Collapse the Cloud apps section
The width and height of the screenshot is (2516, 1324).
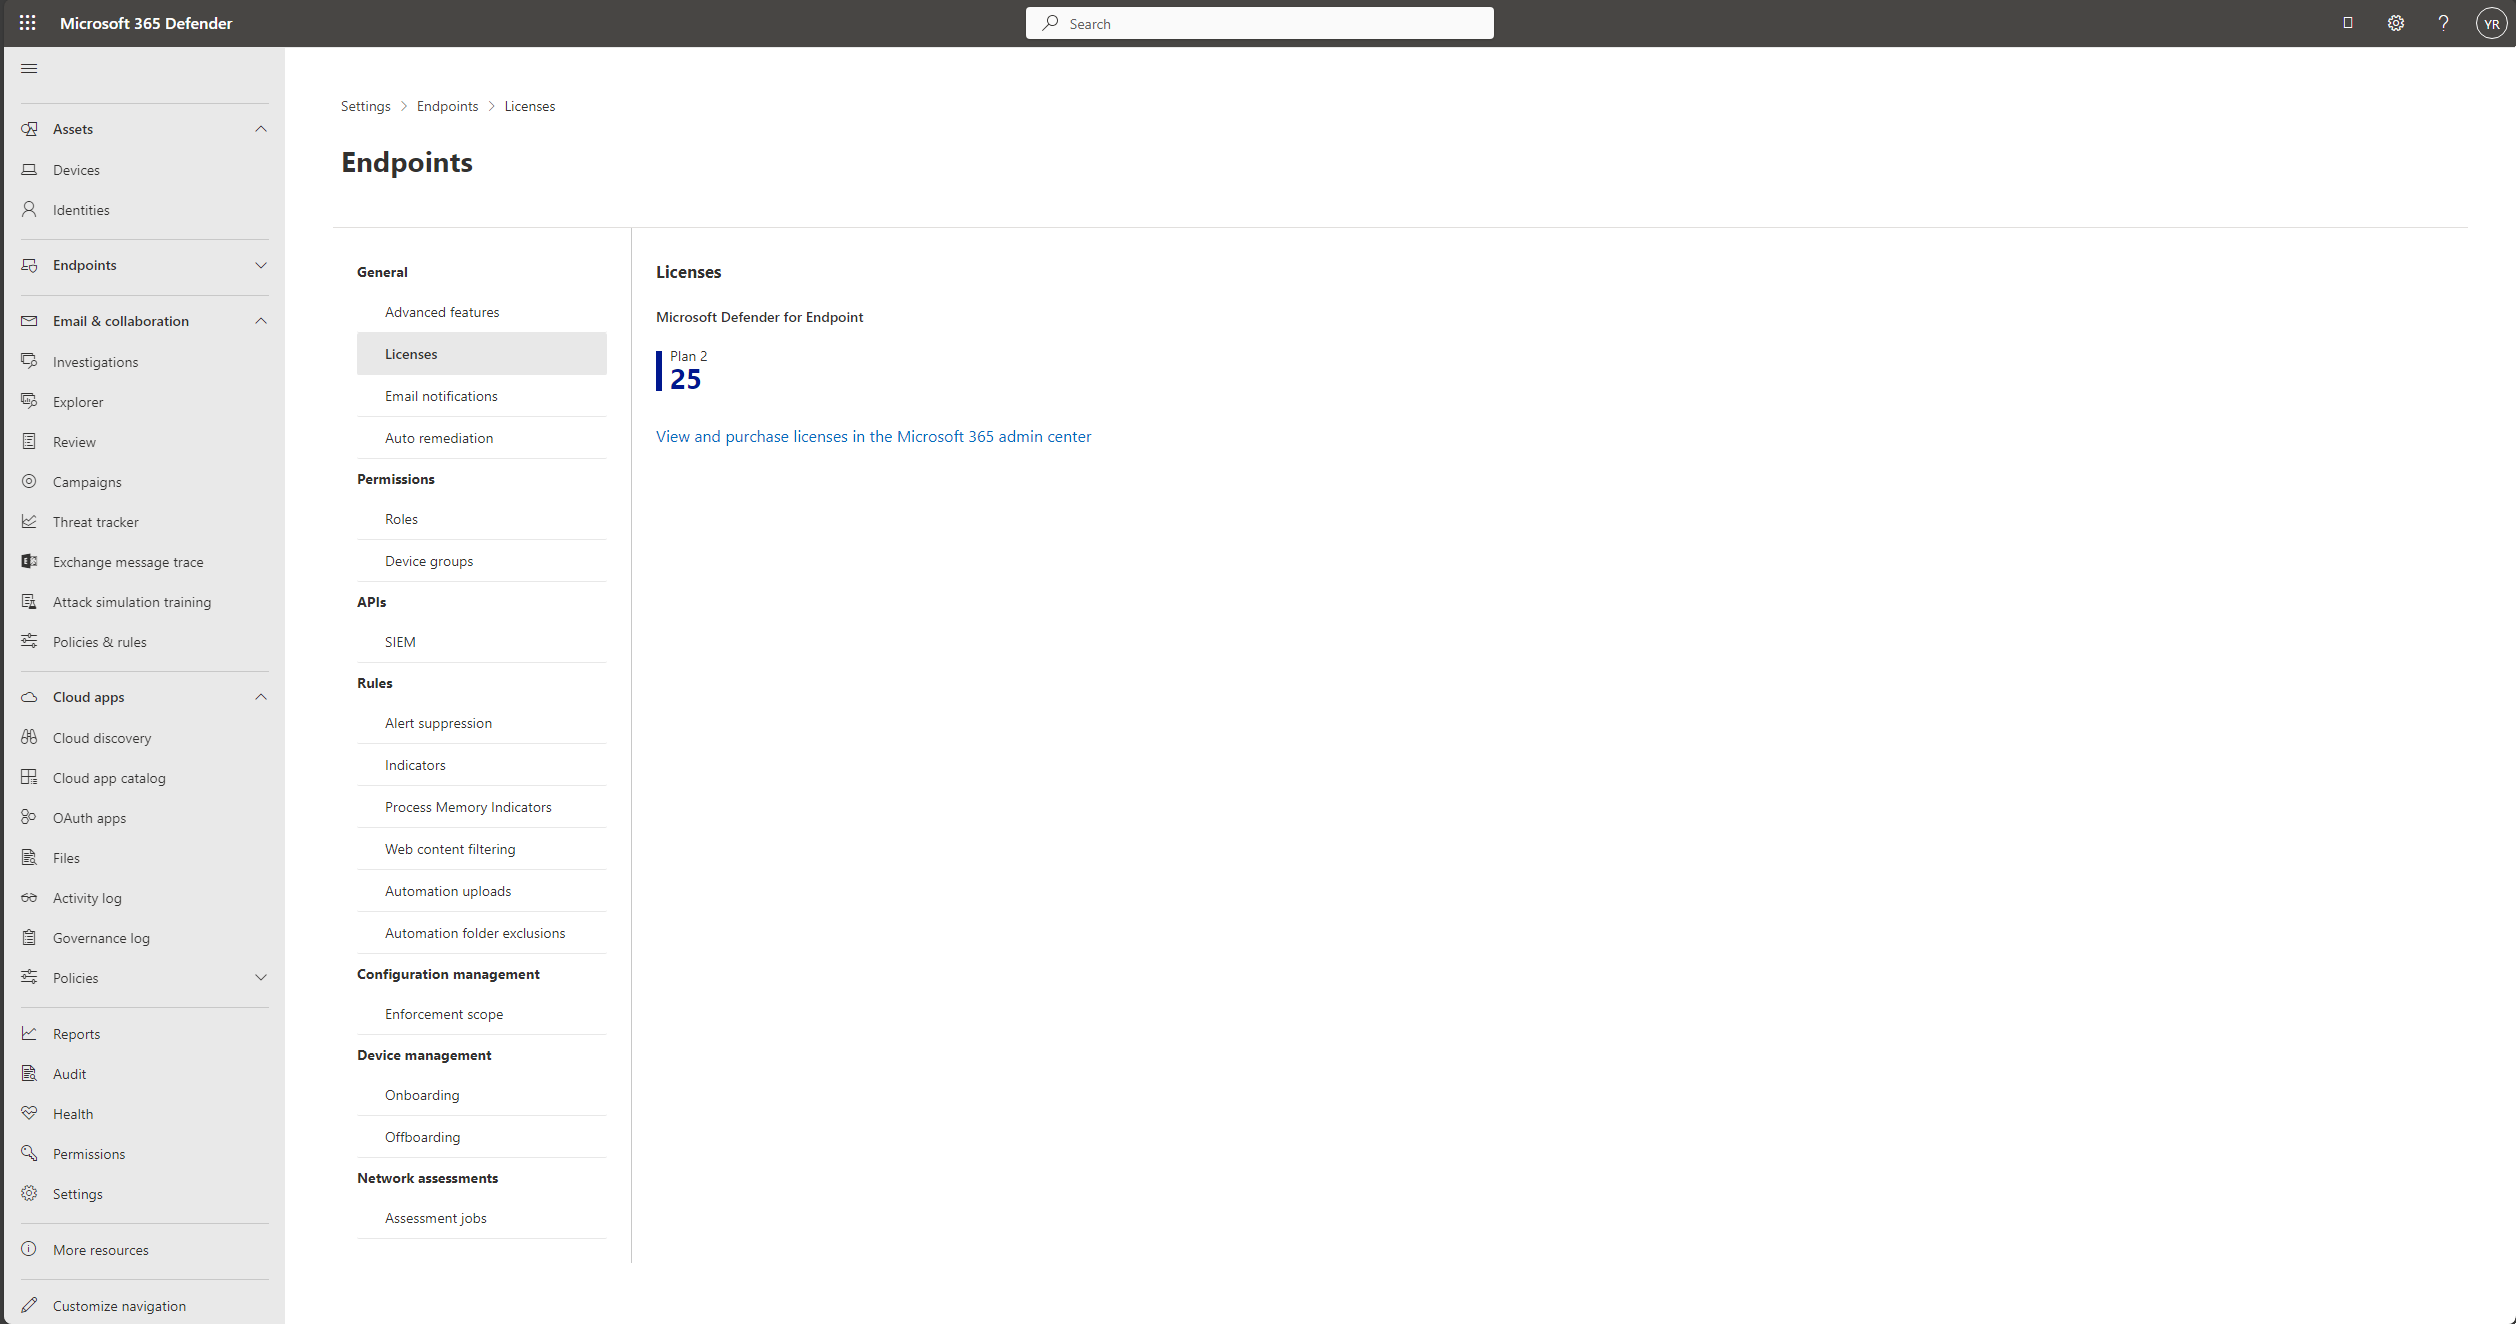click(x=261, y=697)
